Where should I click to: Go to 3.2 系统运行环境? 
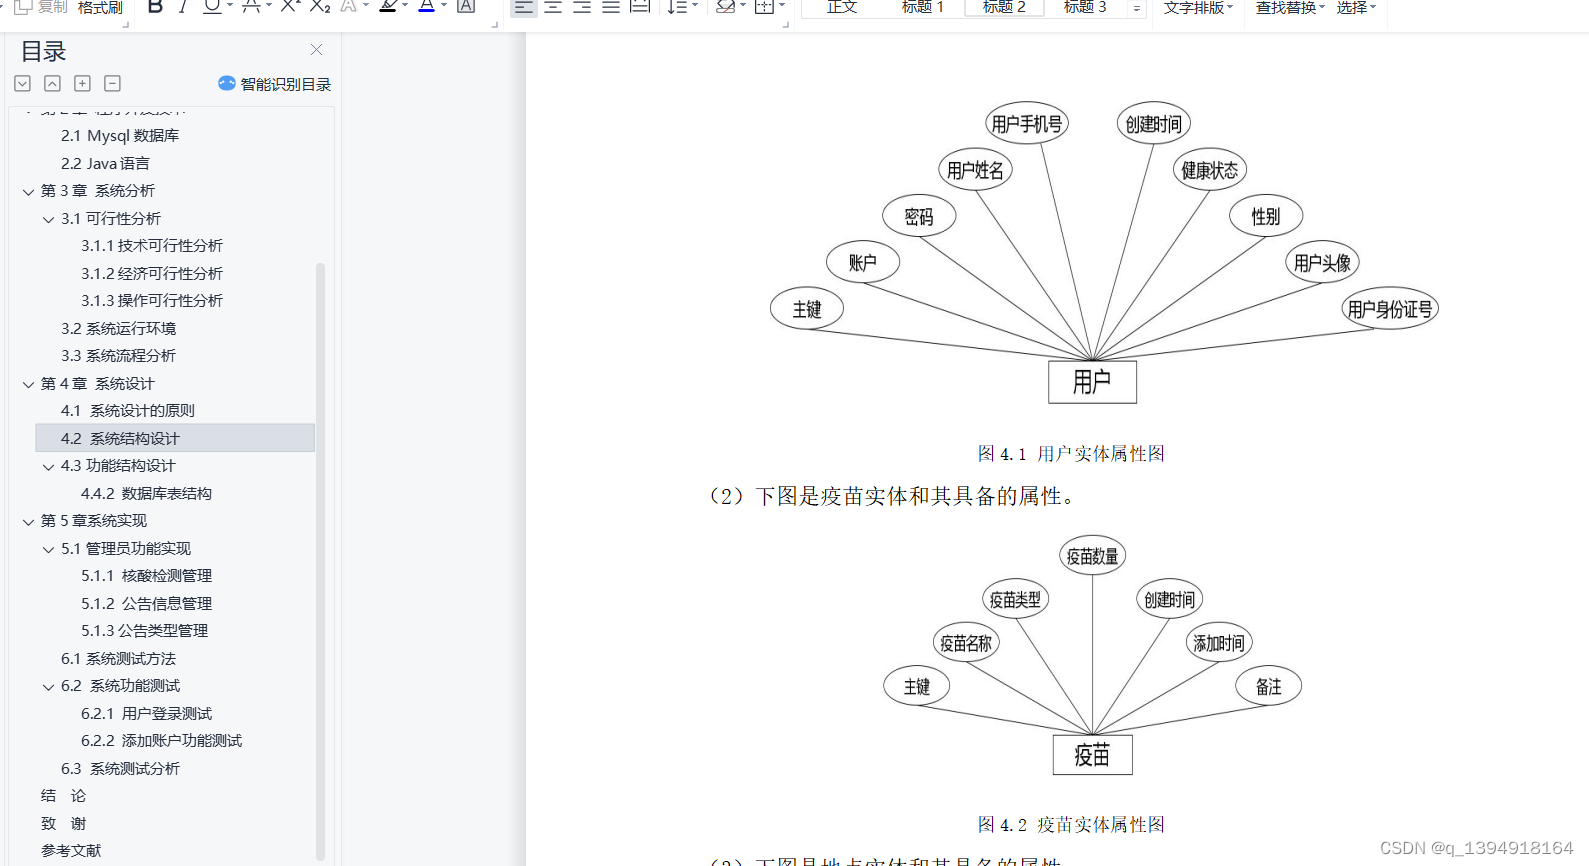(118, 328)
